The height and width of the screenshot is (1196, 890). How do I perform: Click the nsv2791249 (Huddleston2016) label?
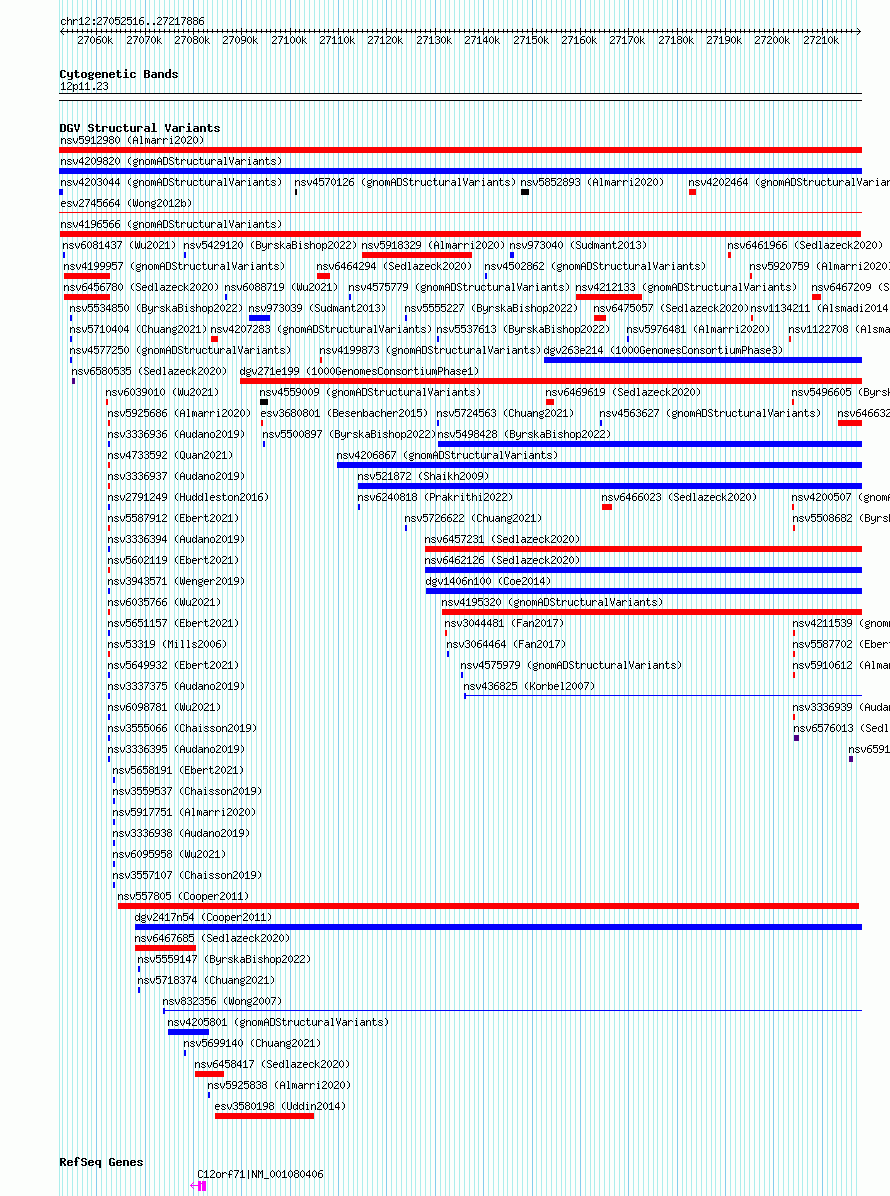pos(188,497)
